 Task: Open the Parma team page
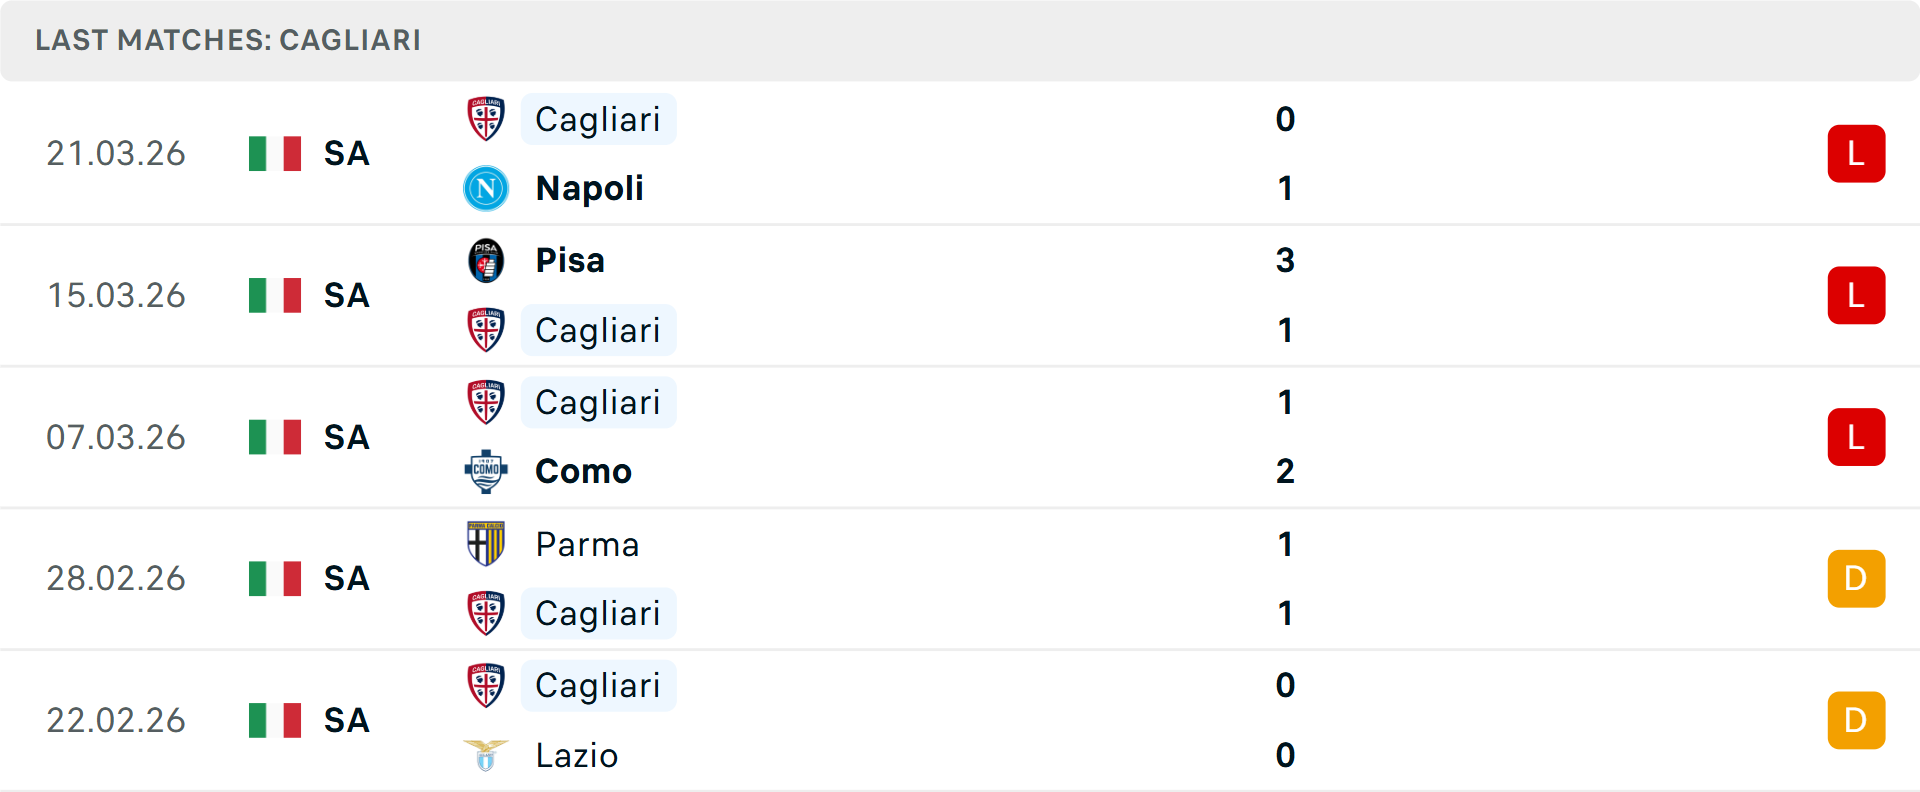click(x=587, y=544)
